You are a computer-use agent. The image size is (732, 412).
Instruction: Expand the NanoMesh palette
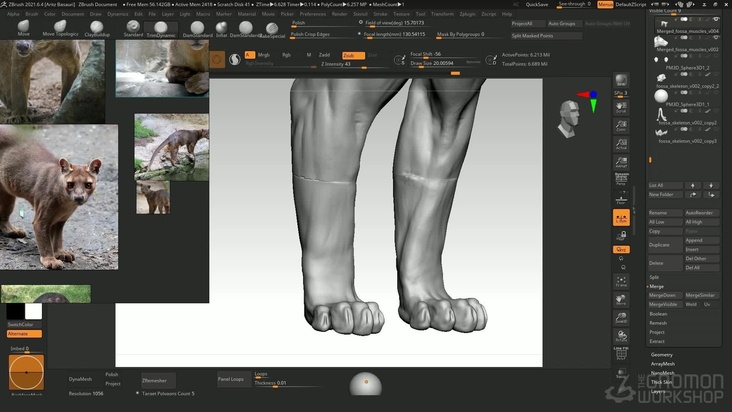662,373
